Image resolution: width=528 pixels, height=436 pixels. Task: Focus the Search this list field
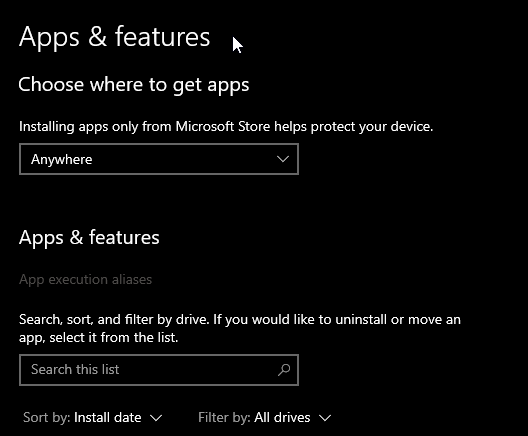(159, 370)
